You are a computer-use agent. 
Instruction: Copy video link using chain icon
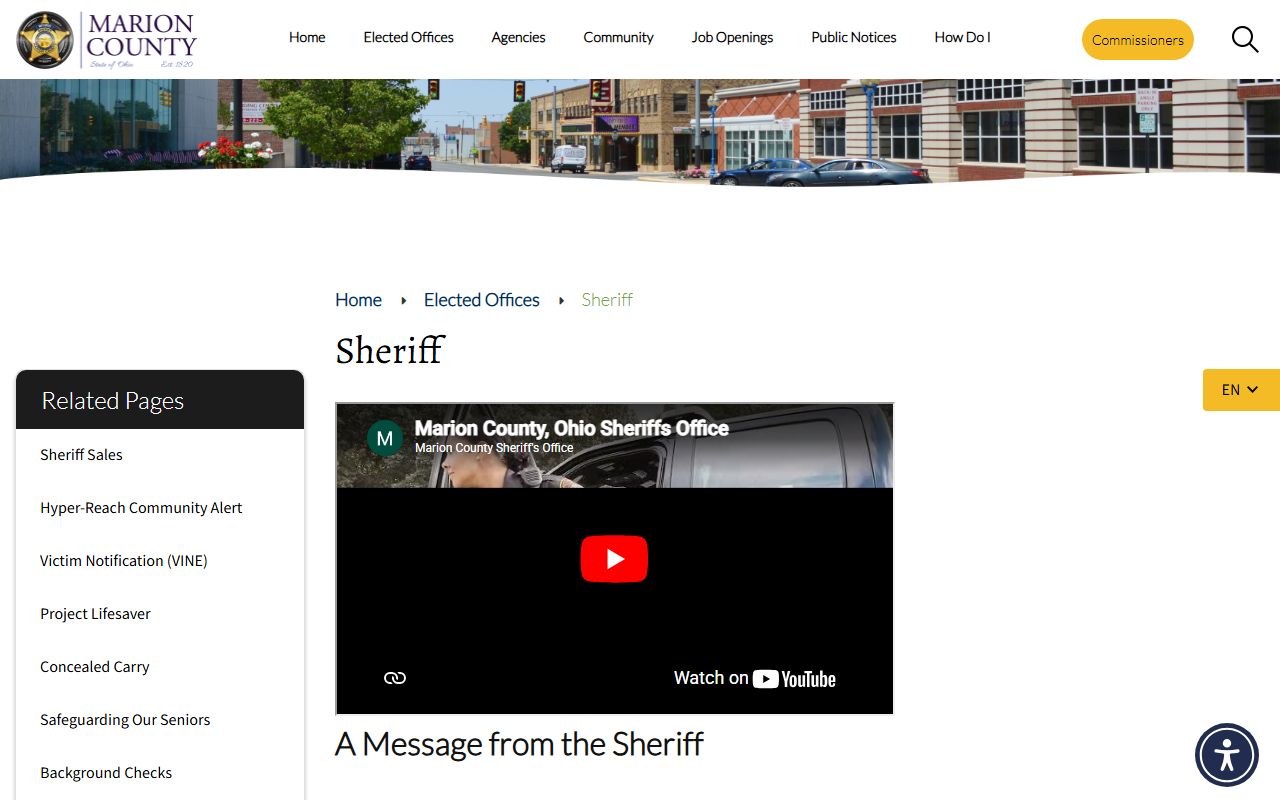(x=395, y=678)
